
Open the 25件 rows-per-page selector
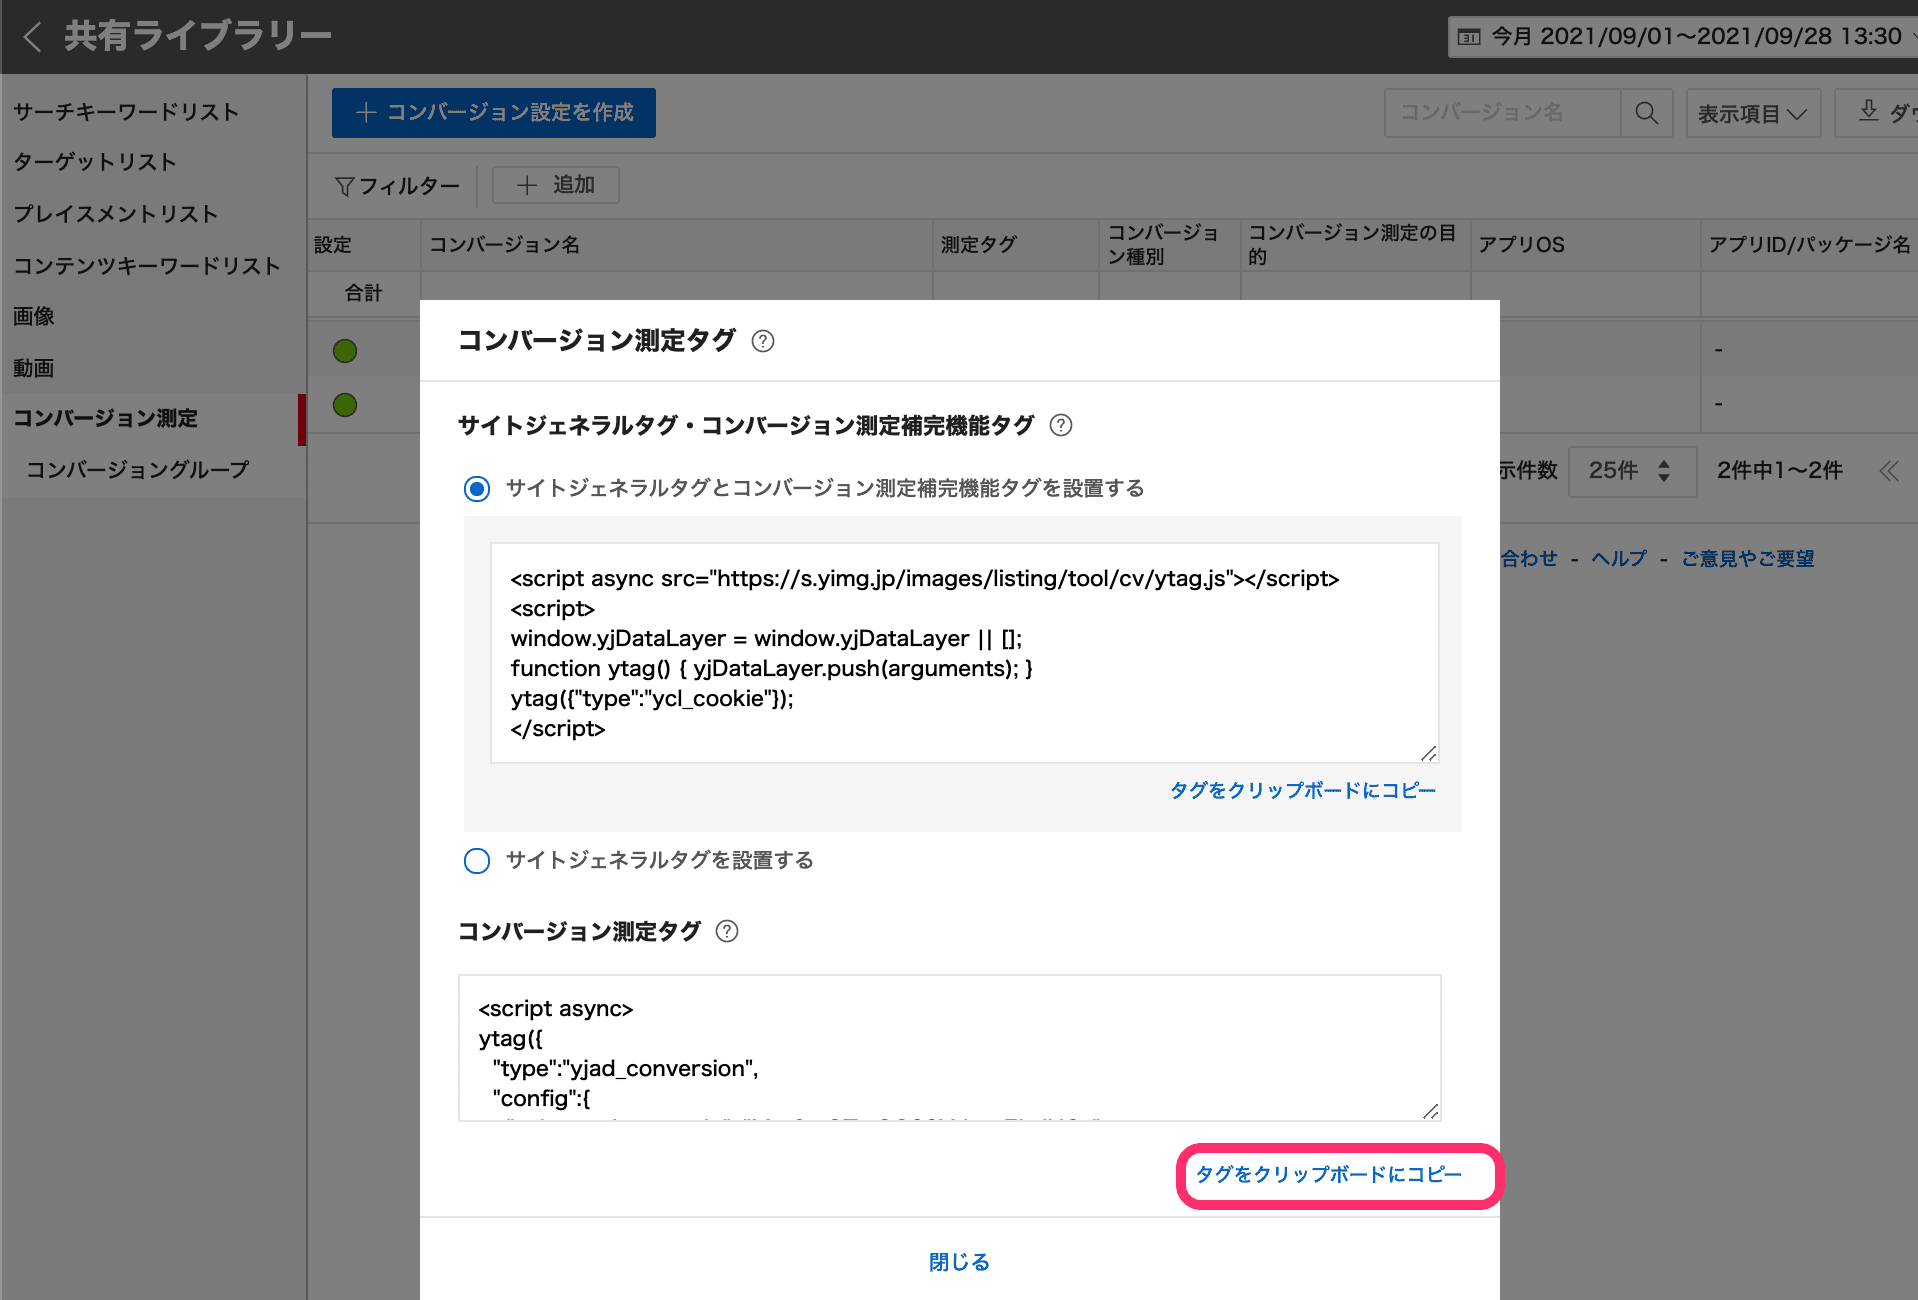[1631, 471]
